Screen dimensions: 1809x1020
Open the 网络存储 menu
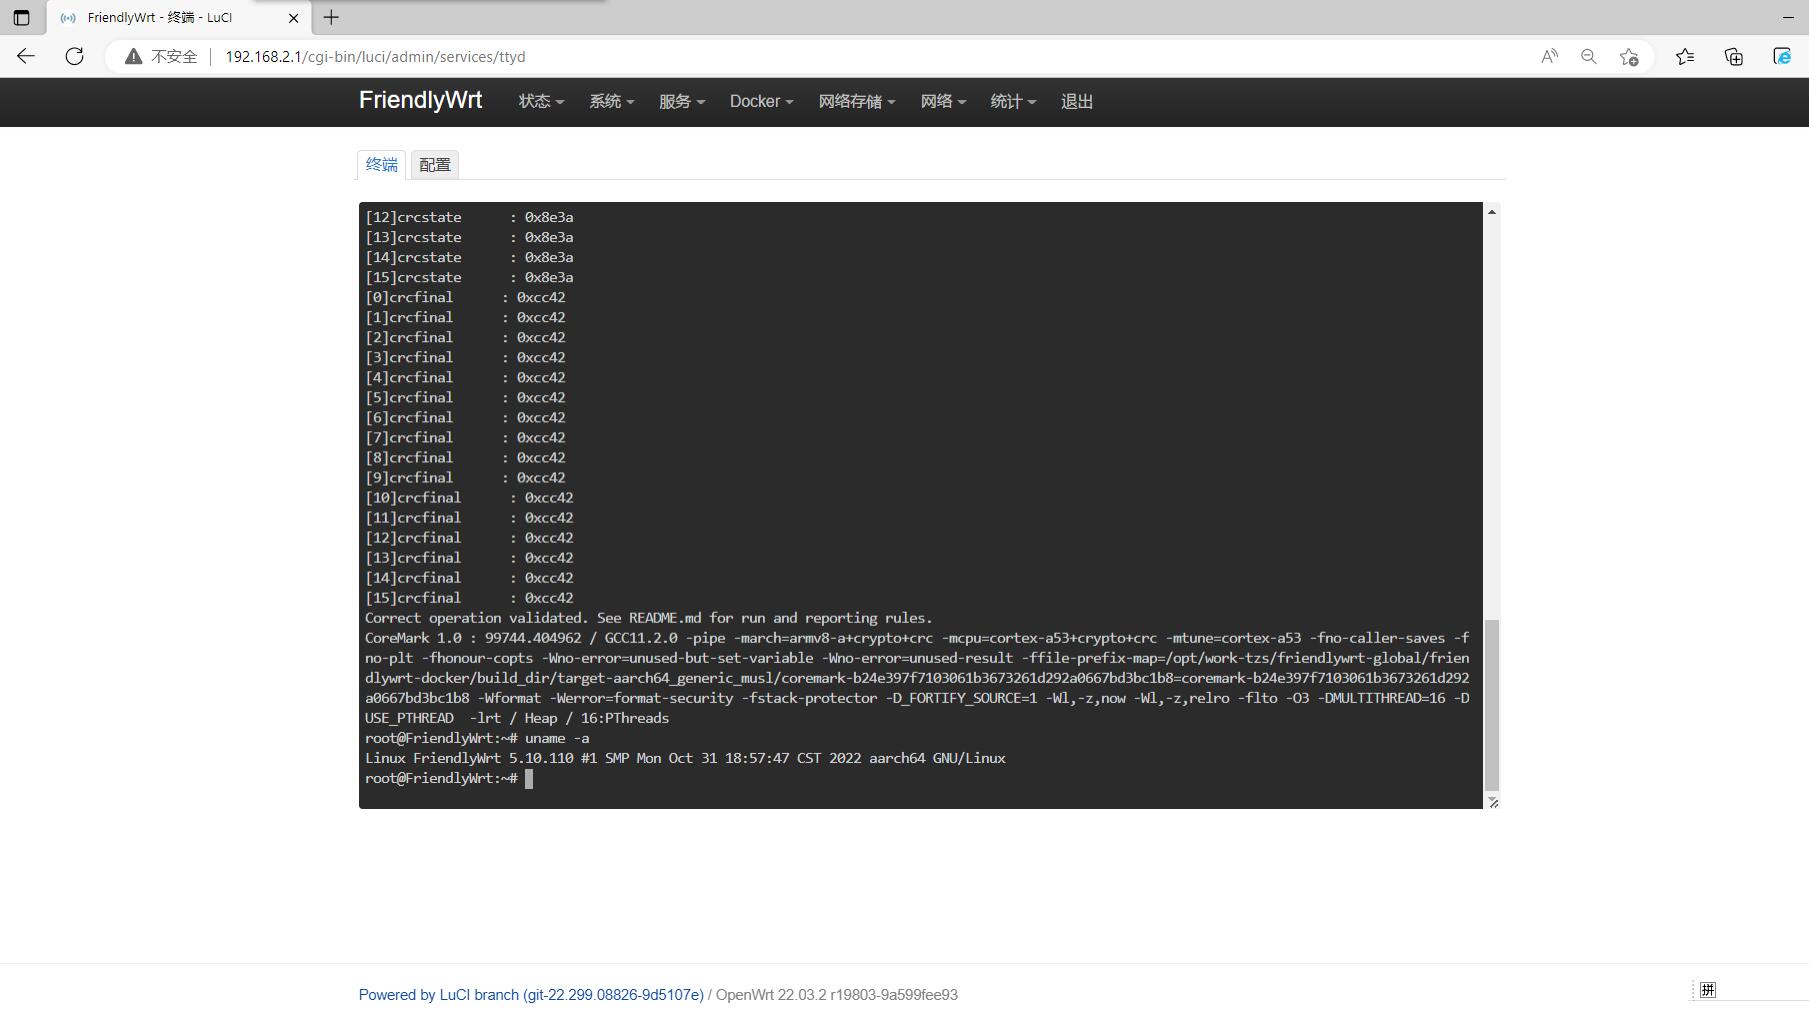coord(856,102)
